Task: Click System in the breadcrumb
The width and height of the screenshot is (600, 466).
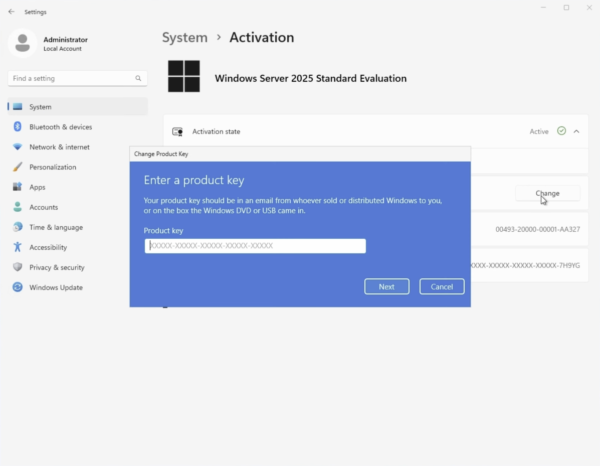Action: (185, 37)
